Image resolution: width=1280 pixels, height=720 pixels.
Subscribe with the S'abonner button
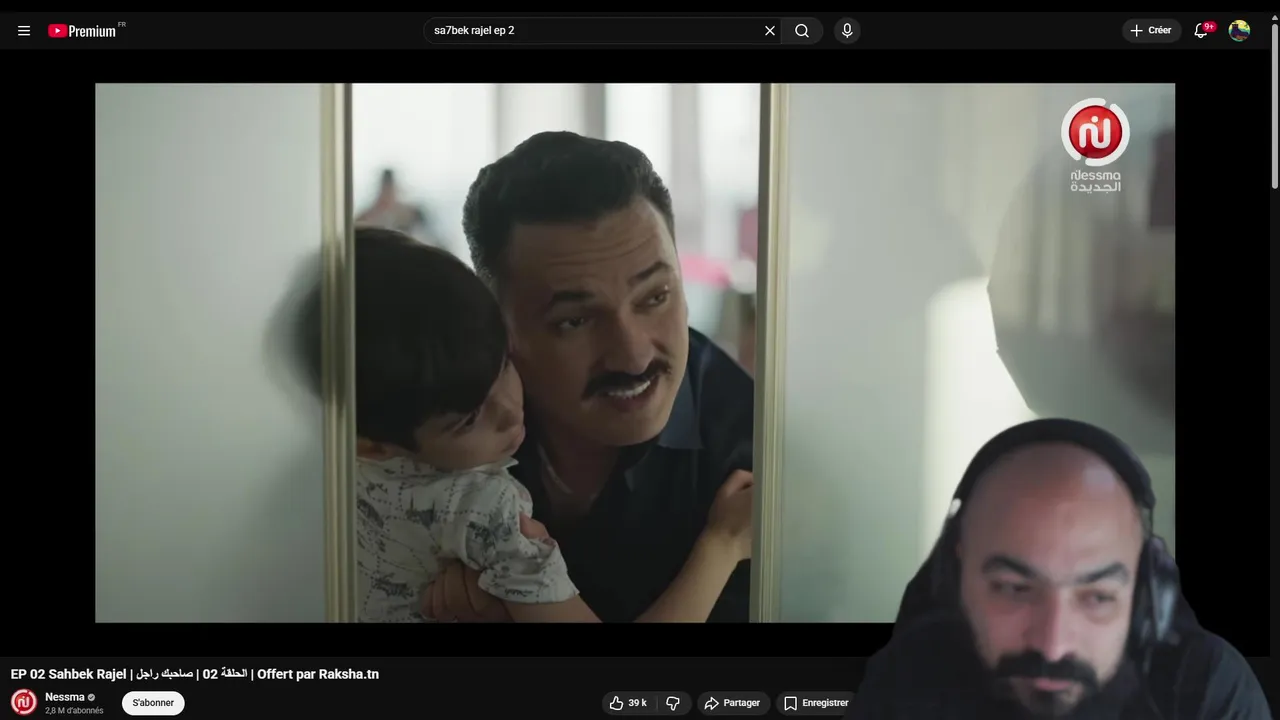pyautogui.click(x=153, y=703)
